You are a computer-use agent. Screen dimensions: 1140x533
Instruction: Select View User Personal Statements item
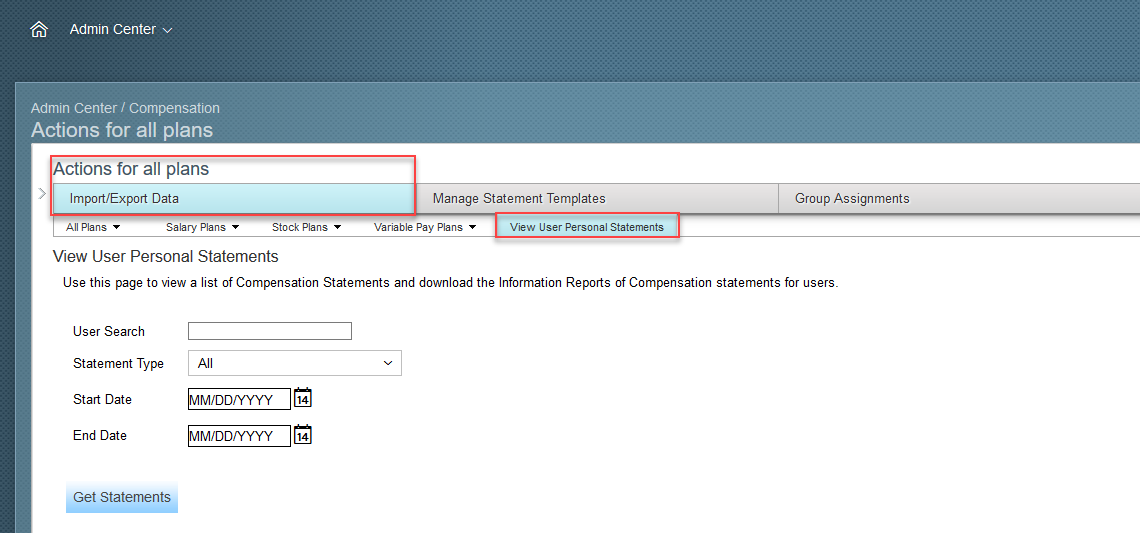coord(587,227)
